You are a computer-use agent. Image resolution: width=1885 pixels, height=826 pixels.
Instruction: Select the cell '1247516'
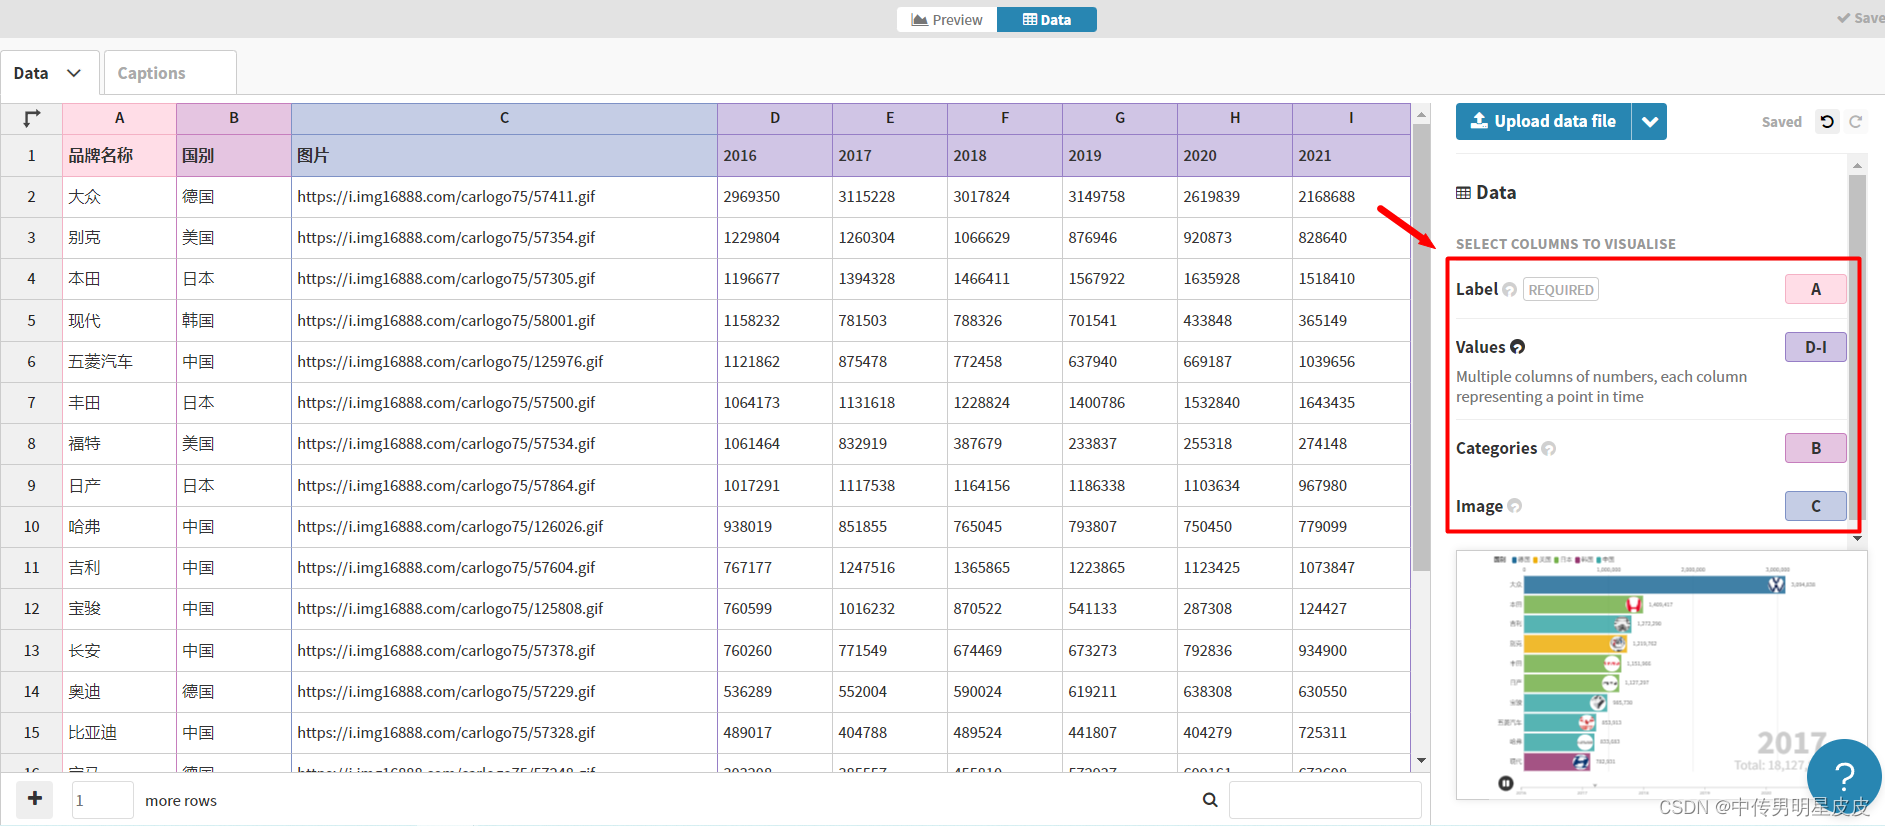(x=890, y=568)
